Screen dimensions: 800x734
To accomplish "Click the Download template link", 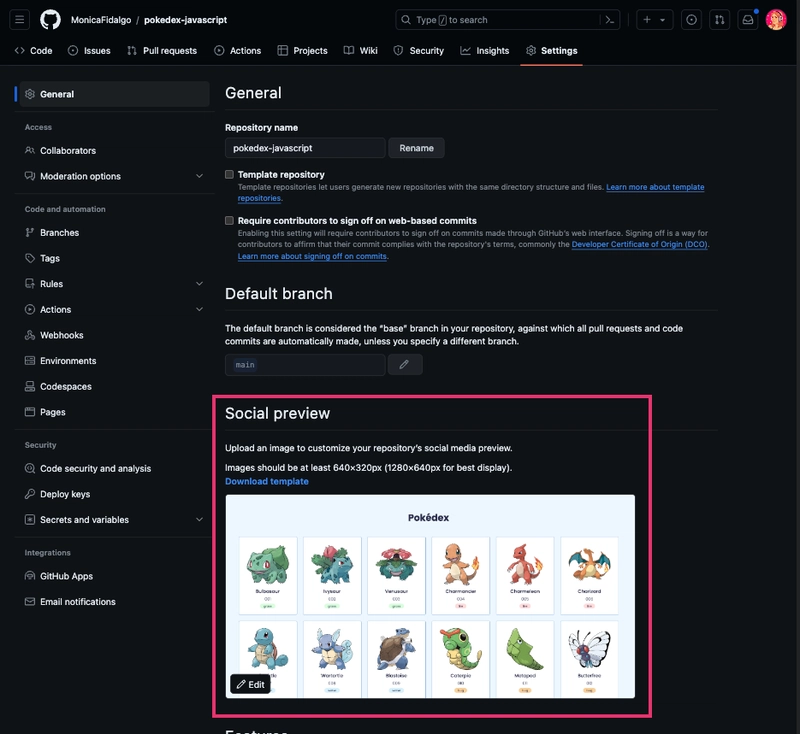I will click(267, 481).
